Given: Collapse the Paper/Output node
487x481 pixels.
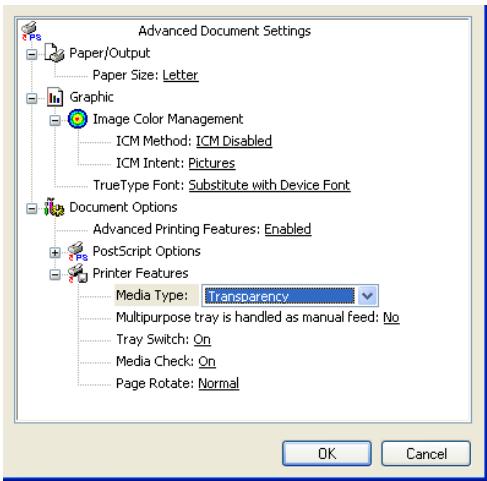Looking at the screenshot, I should coord(32,54).
